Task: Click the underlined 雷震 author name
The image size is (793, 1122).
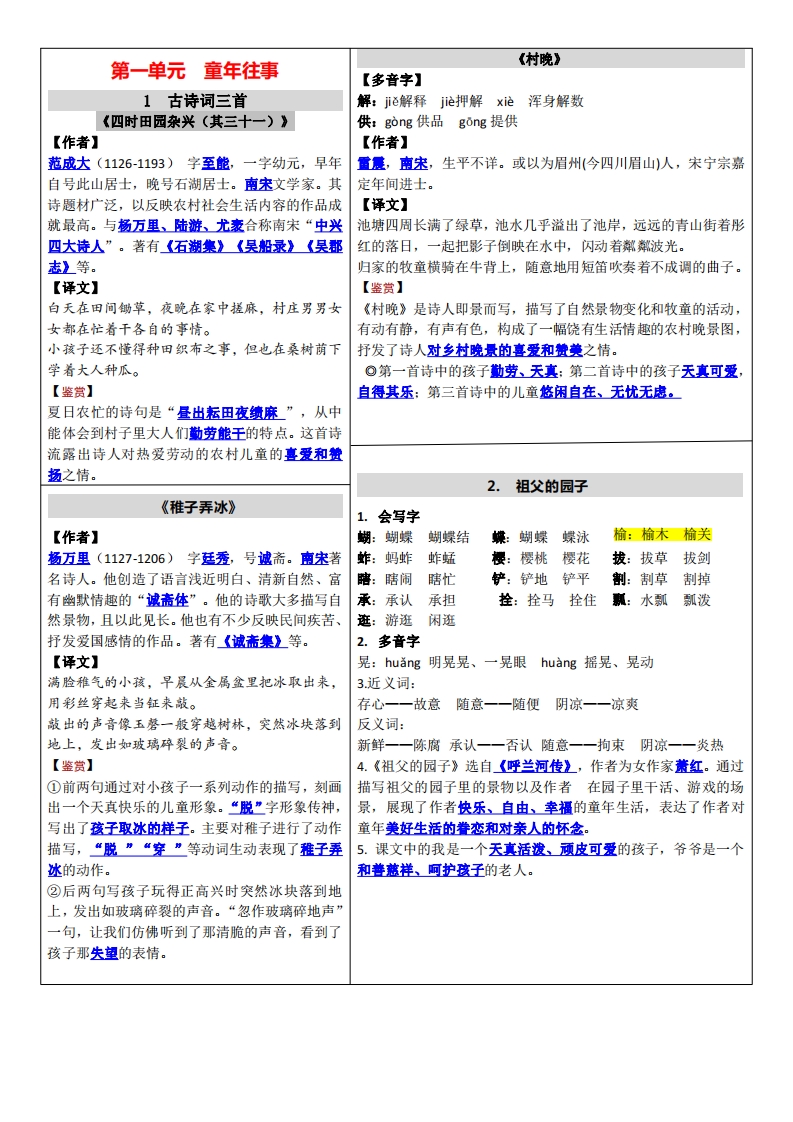Action: coord(371,163)
